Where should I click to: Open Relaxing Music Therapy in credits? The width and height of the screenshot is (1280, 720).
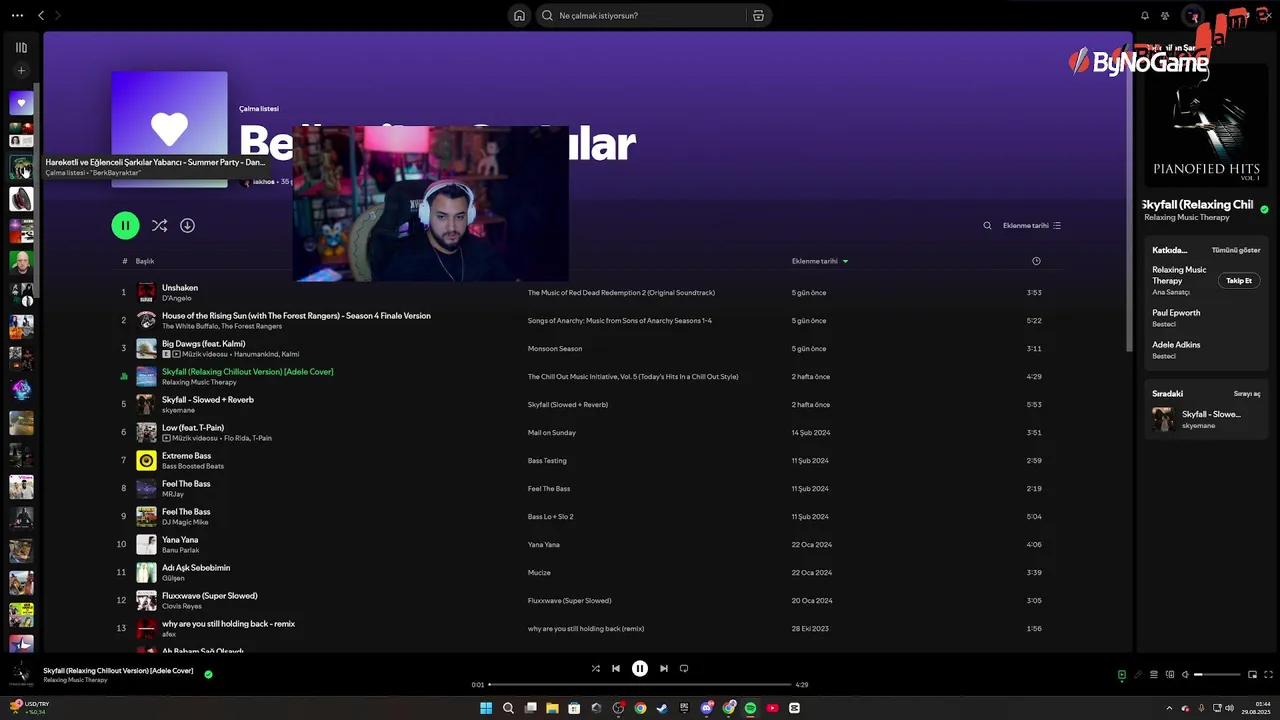click(x=1179, y=275)
